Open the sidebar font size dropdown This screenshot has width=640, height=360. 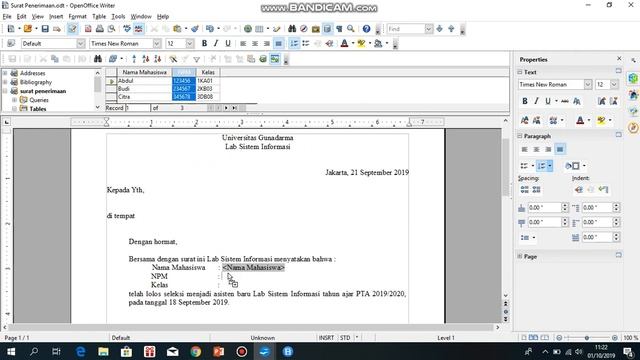614,84
